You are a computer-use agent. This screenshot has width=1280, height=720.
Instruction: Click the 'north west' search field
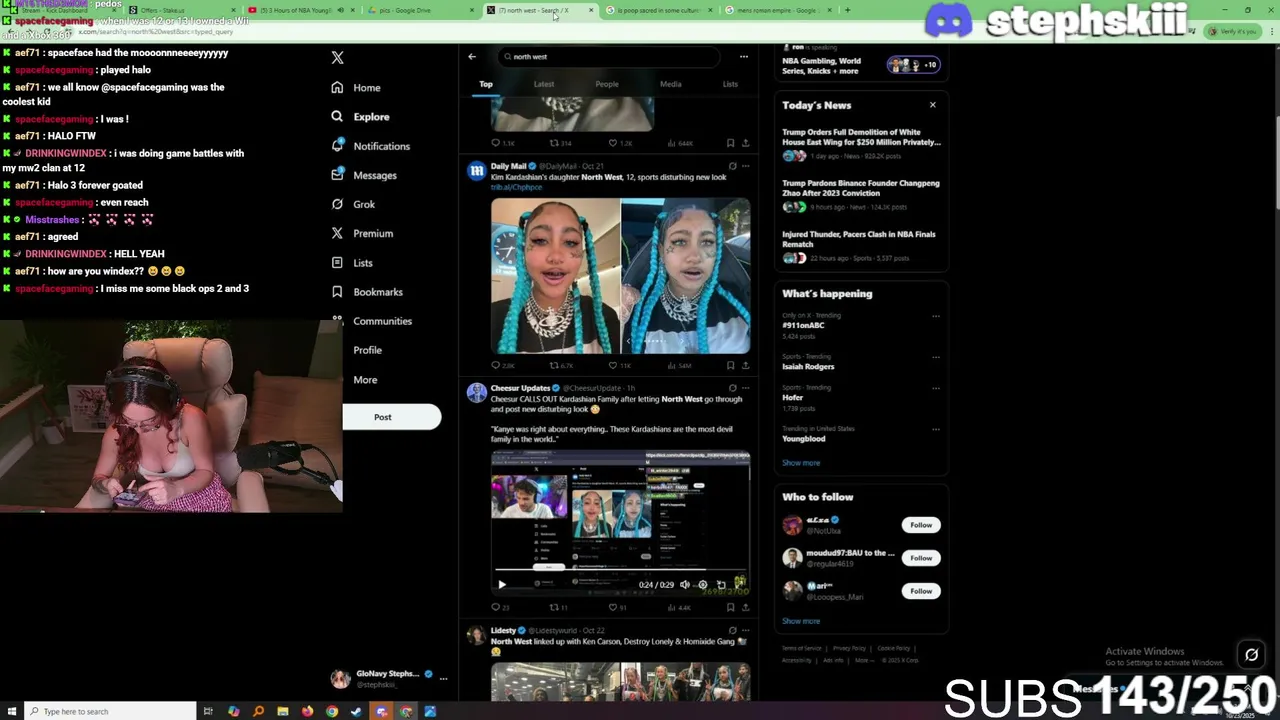608,57
